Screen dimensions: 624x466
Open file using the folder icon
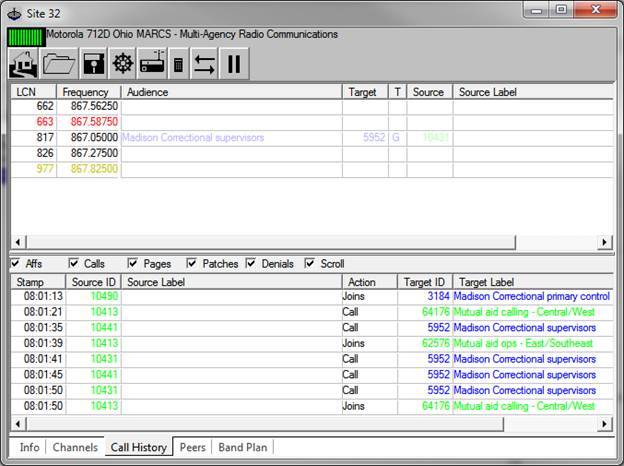tap(59, 64)
